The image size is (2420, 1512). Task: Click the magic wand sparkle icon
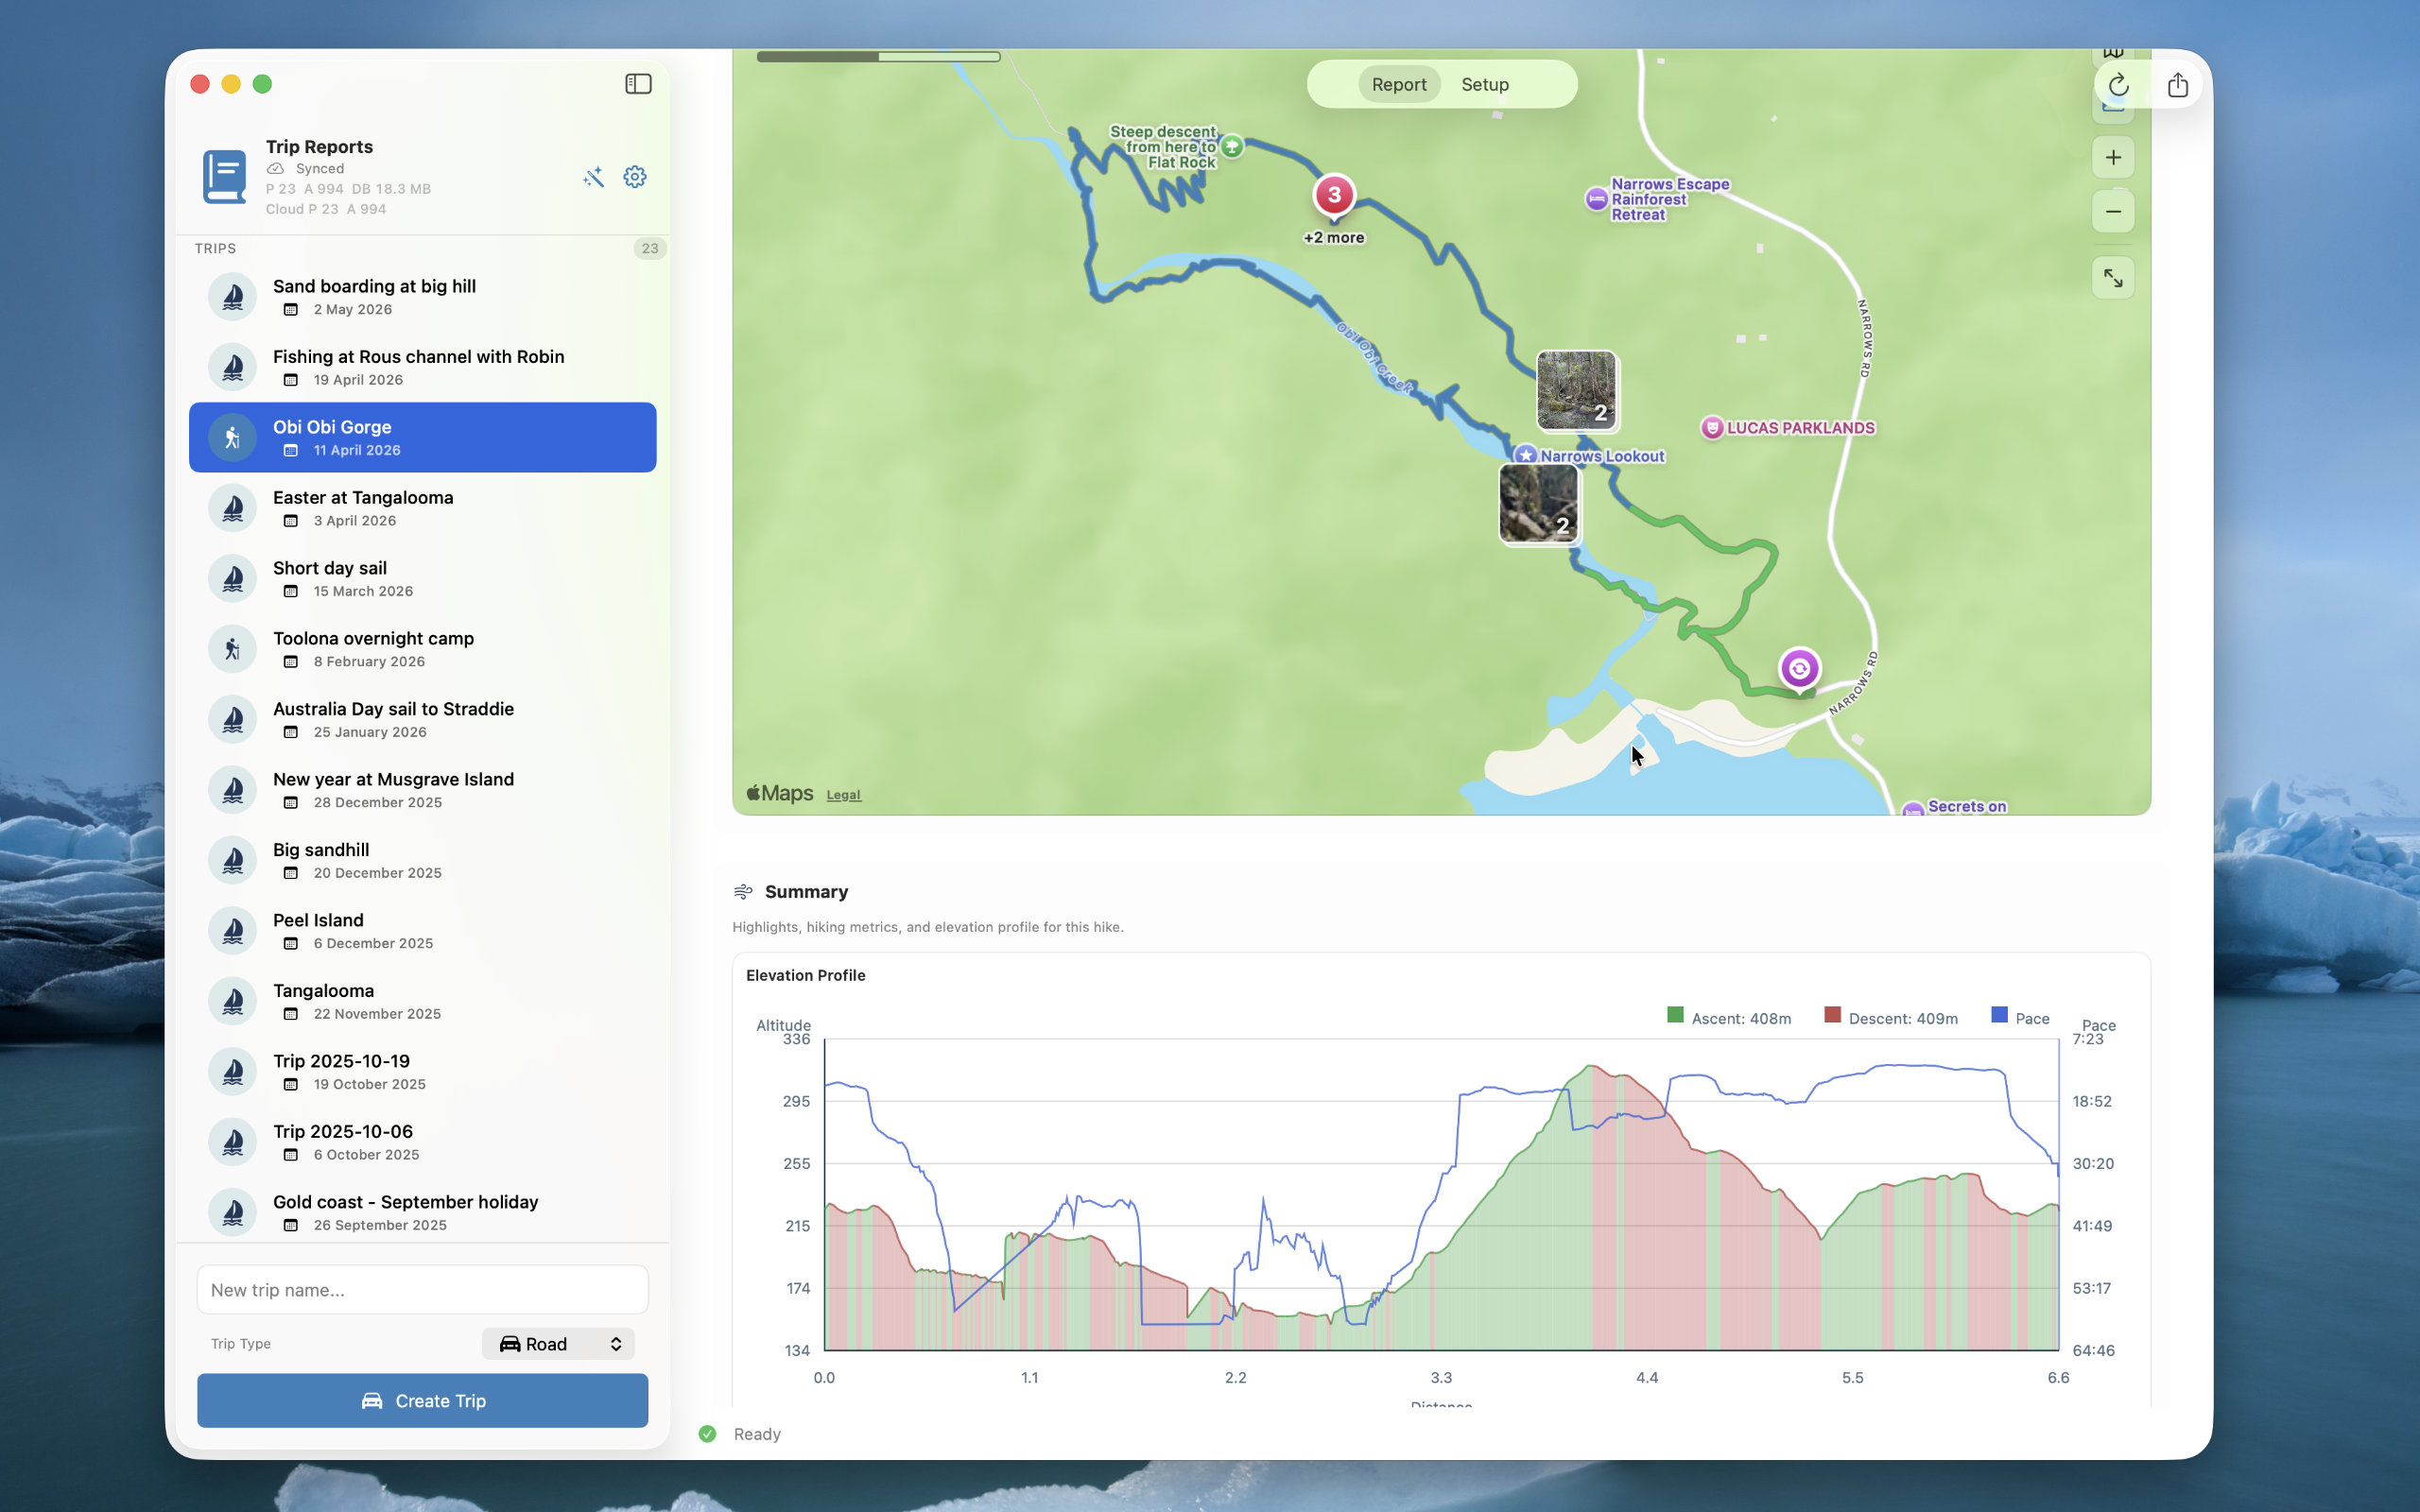pos(593,177)
